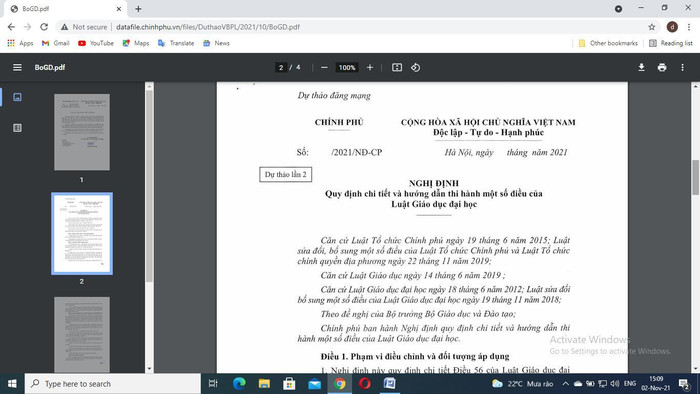This screenshot has height=394, width=700.
Task: Print the PDF document
Action: 662,67
